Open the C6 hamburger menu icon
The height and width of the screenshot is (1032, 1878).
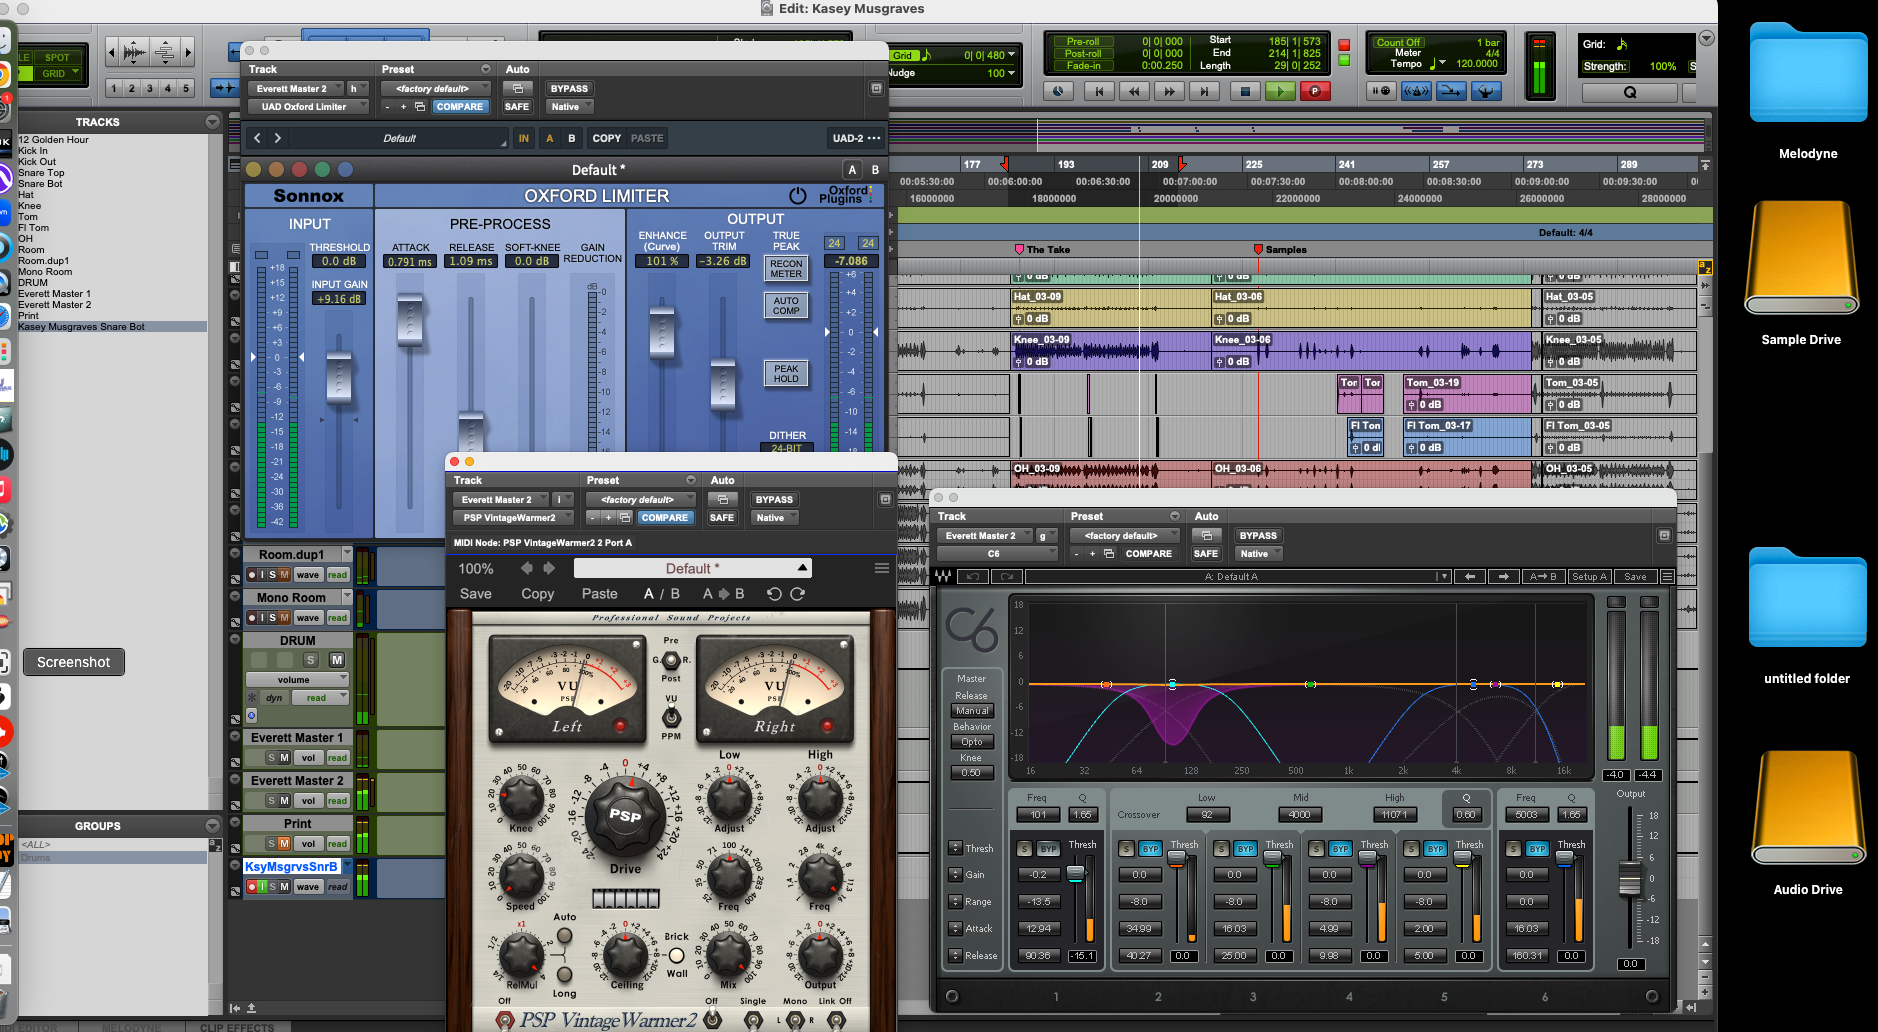click(1667, 576)
